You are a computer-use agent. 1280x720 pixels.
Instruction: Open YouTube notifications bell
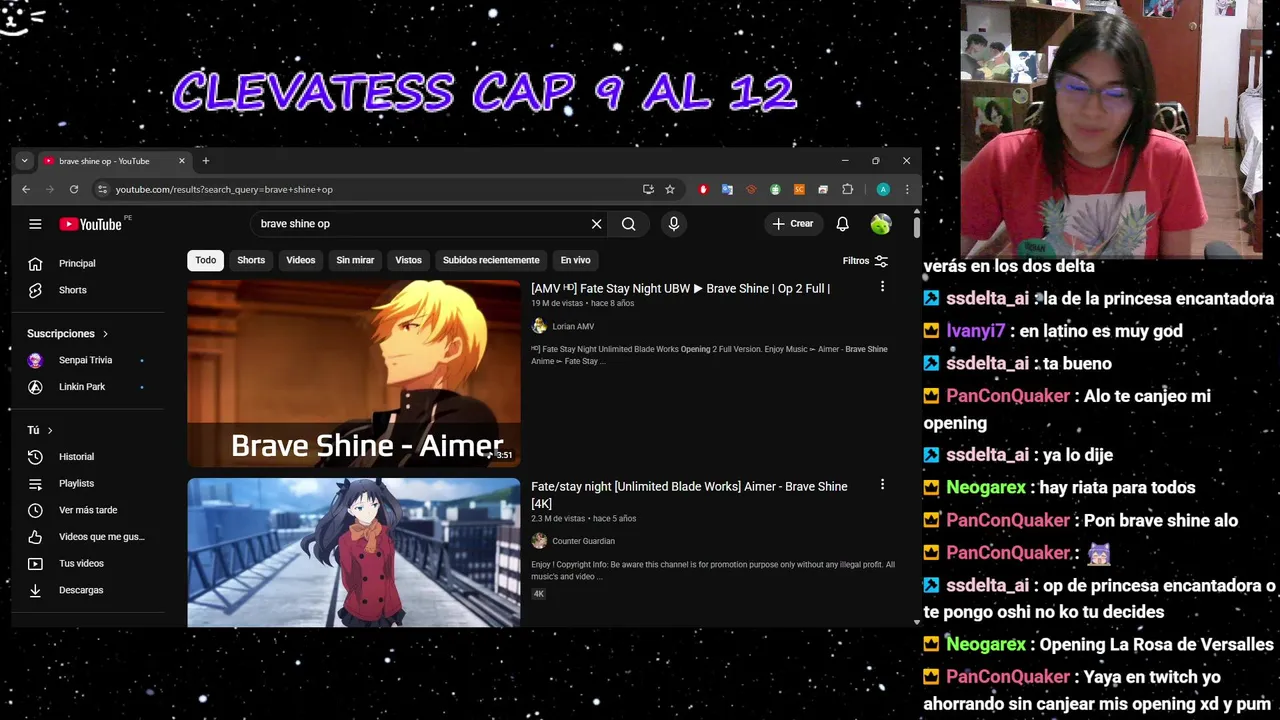tap(842, 224)
